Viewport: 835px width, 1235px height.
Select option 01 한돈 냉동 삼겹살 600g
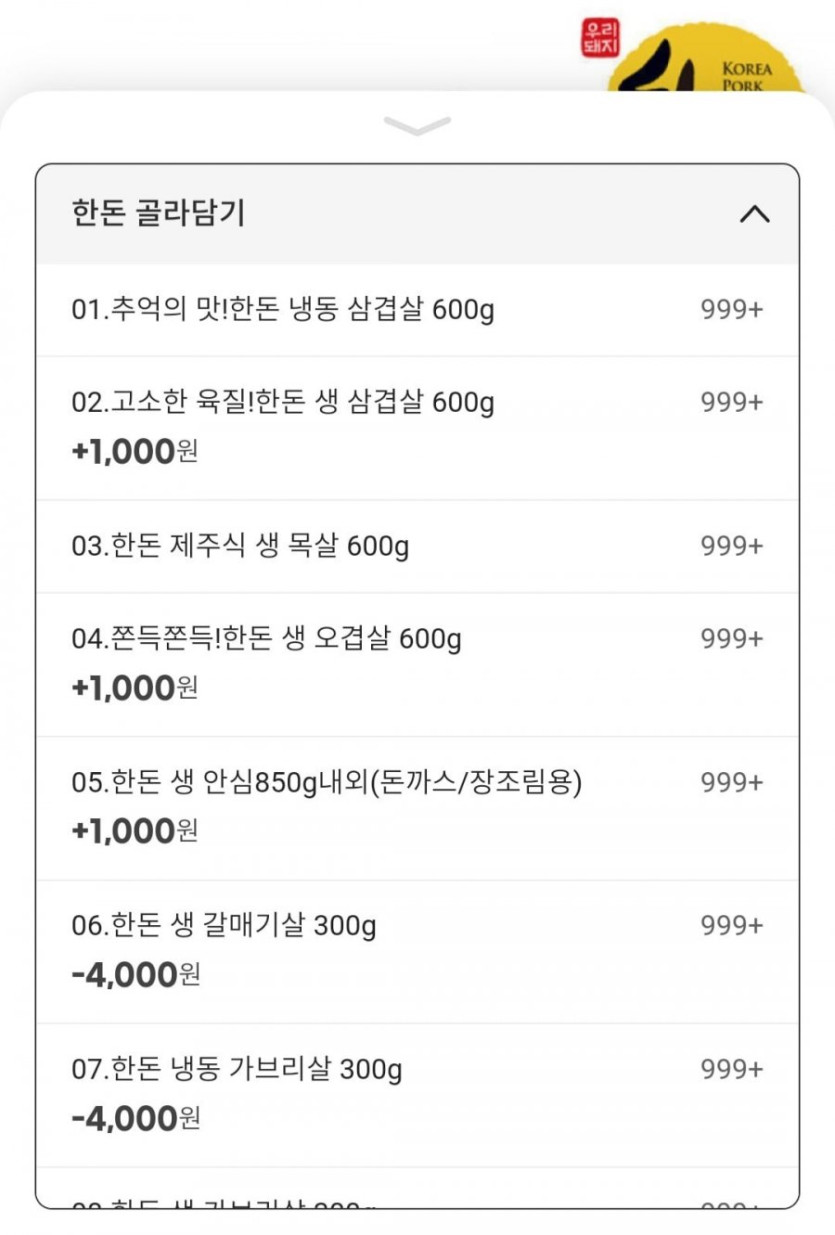[x=283, y=310]
